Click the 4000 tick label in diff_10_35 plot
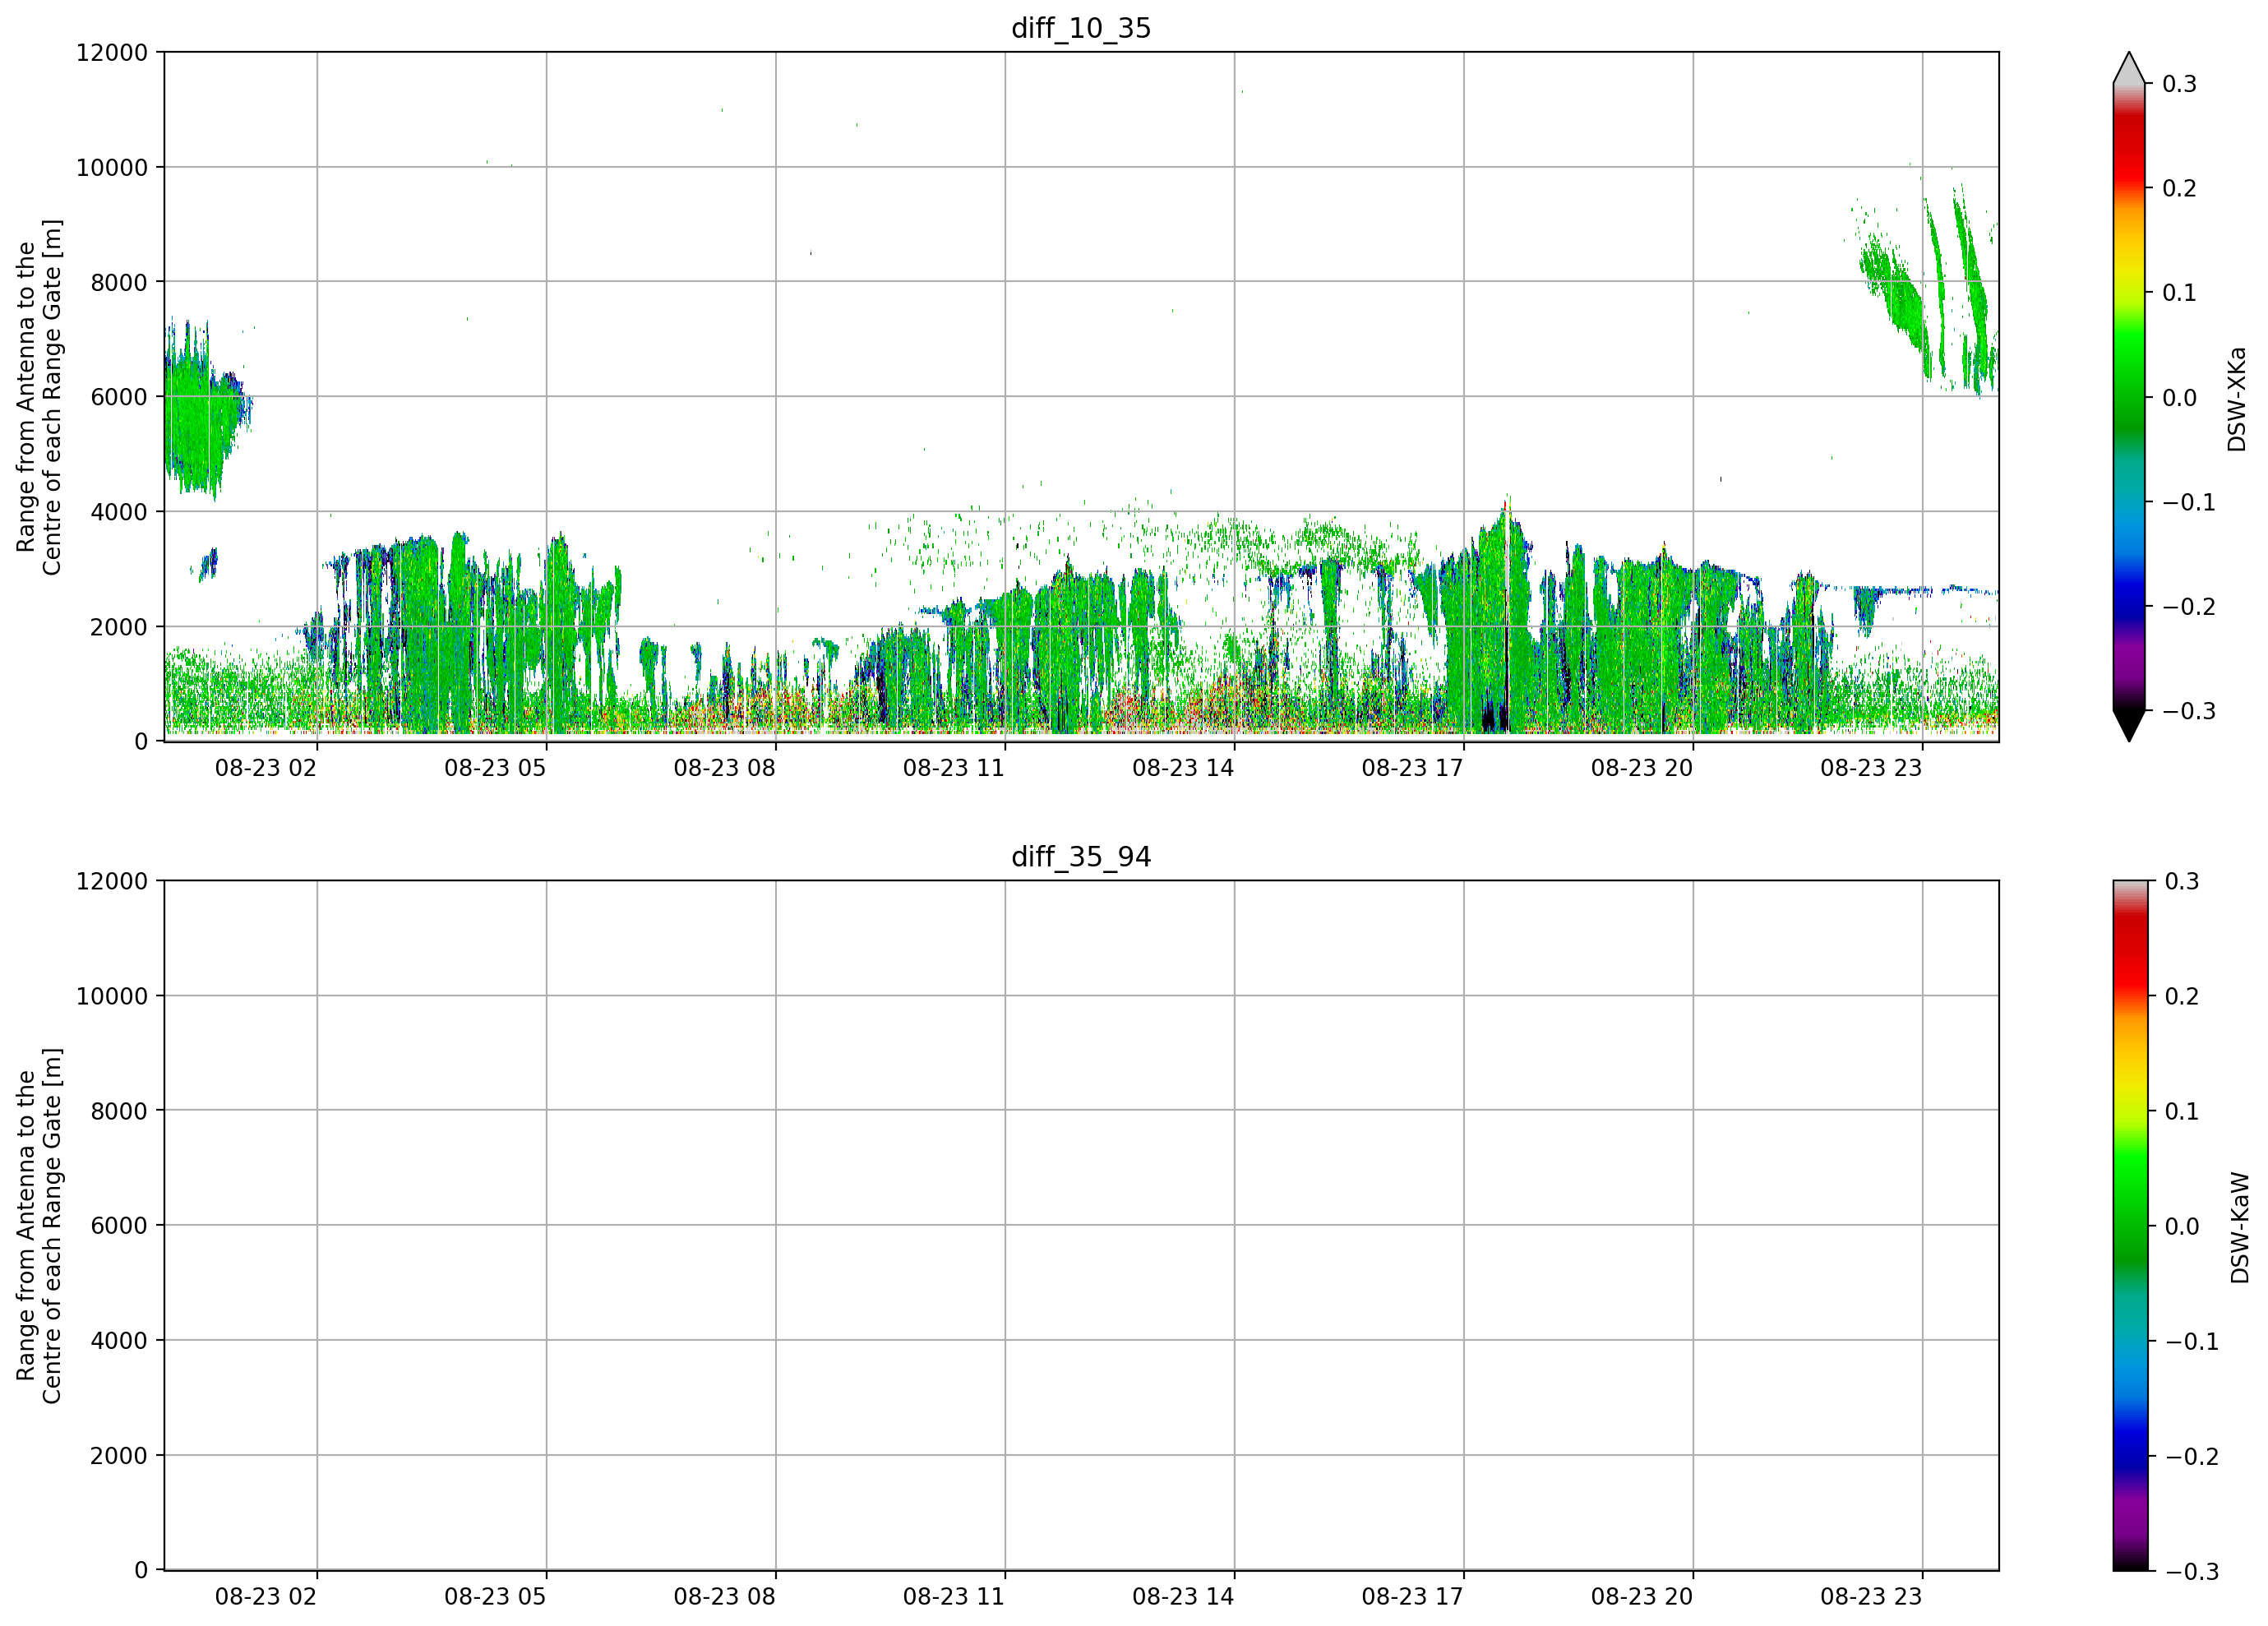Screen dimensions: 2268x1626 pyautogui.click(x=119, y=512)
